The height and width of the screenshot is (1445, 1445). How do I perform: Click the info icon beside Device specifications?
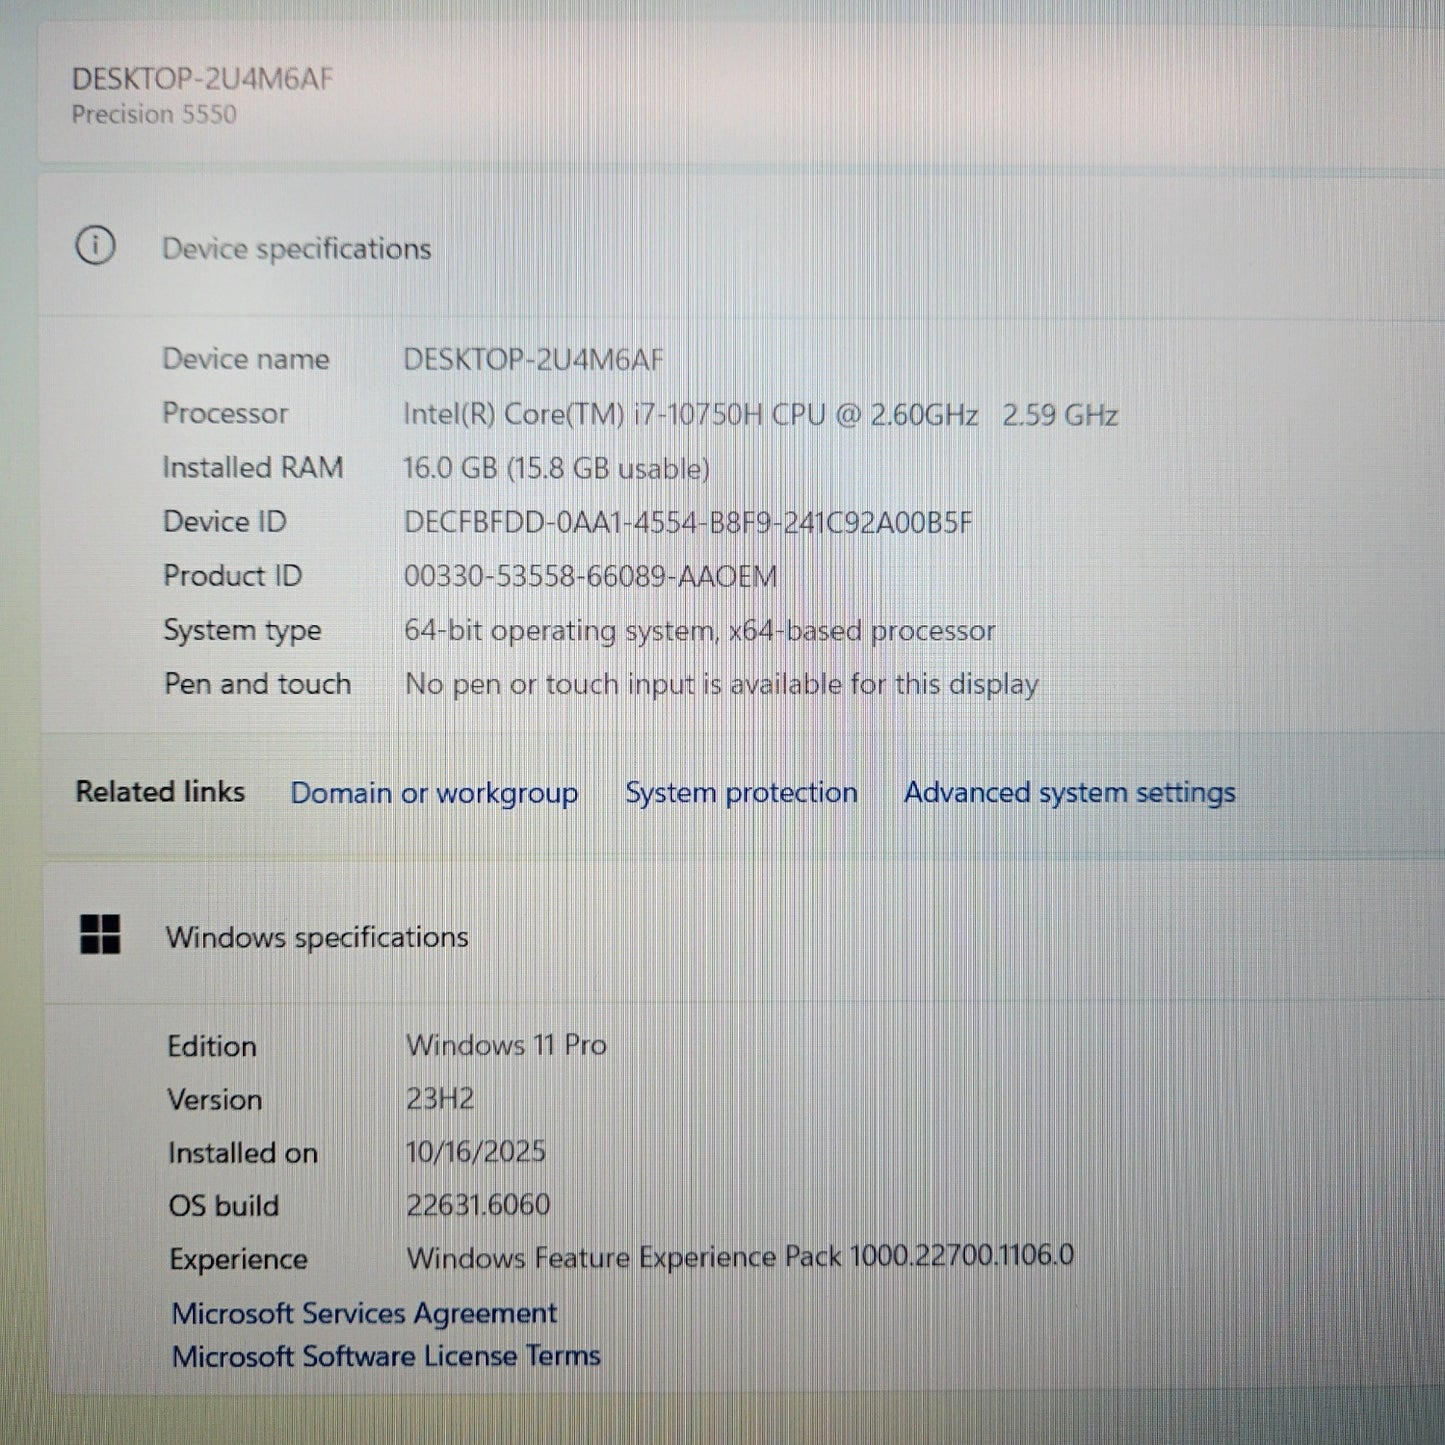click(95, 246)
